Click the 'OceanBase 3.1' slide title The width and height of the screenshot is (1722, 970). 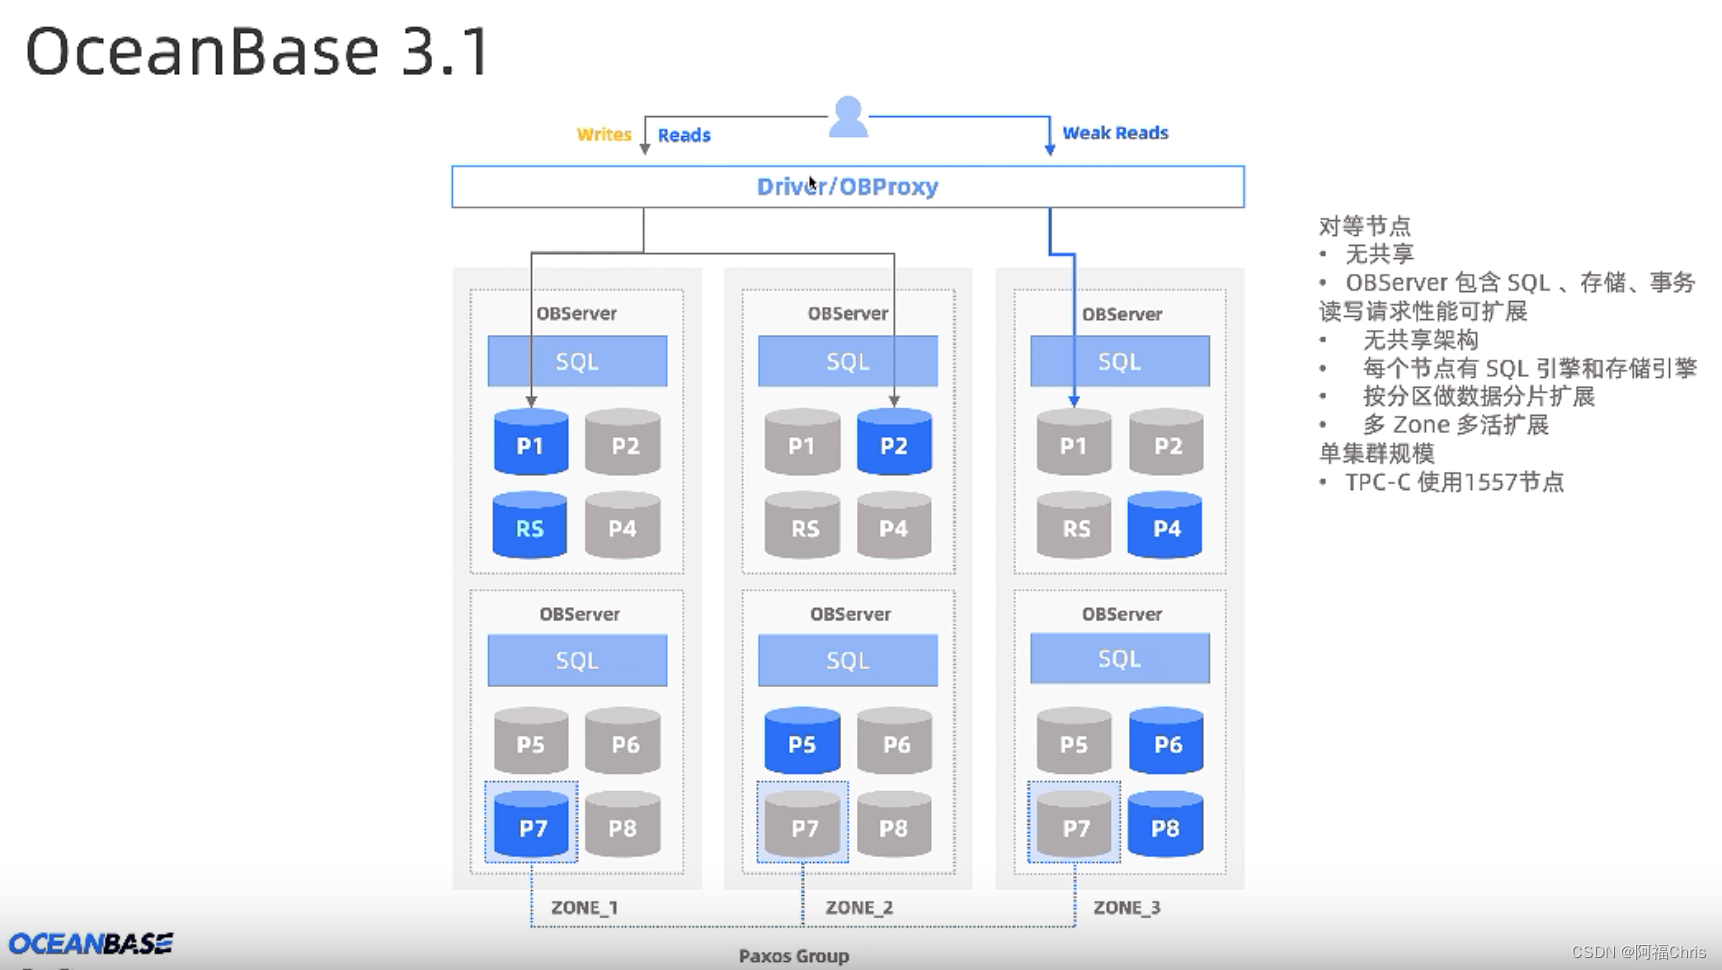(258, 51)
